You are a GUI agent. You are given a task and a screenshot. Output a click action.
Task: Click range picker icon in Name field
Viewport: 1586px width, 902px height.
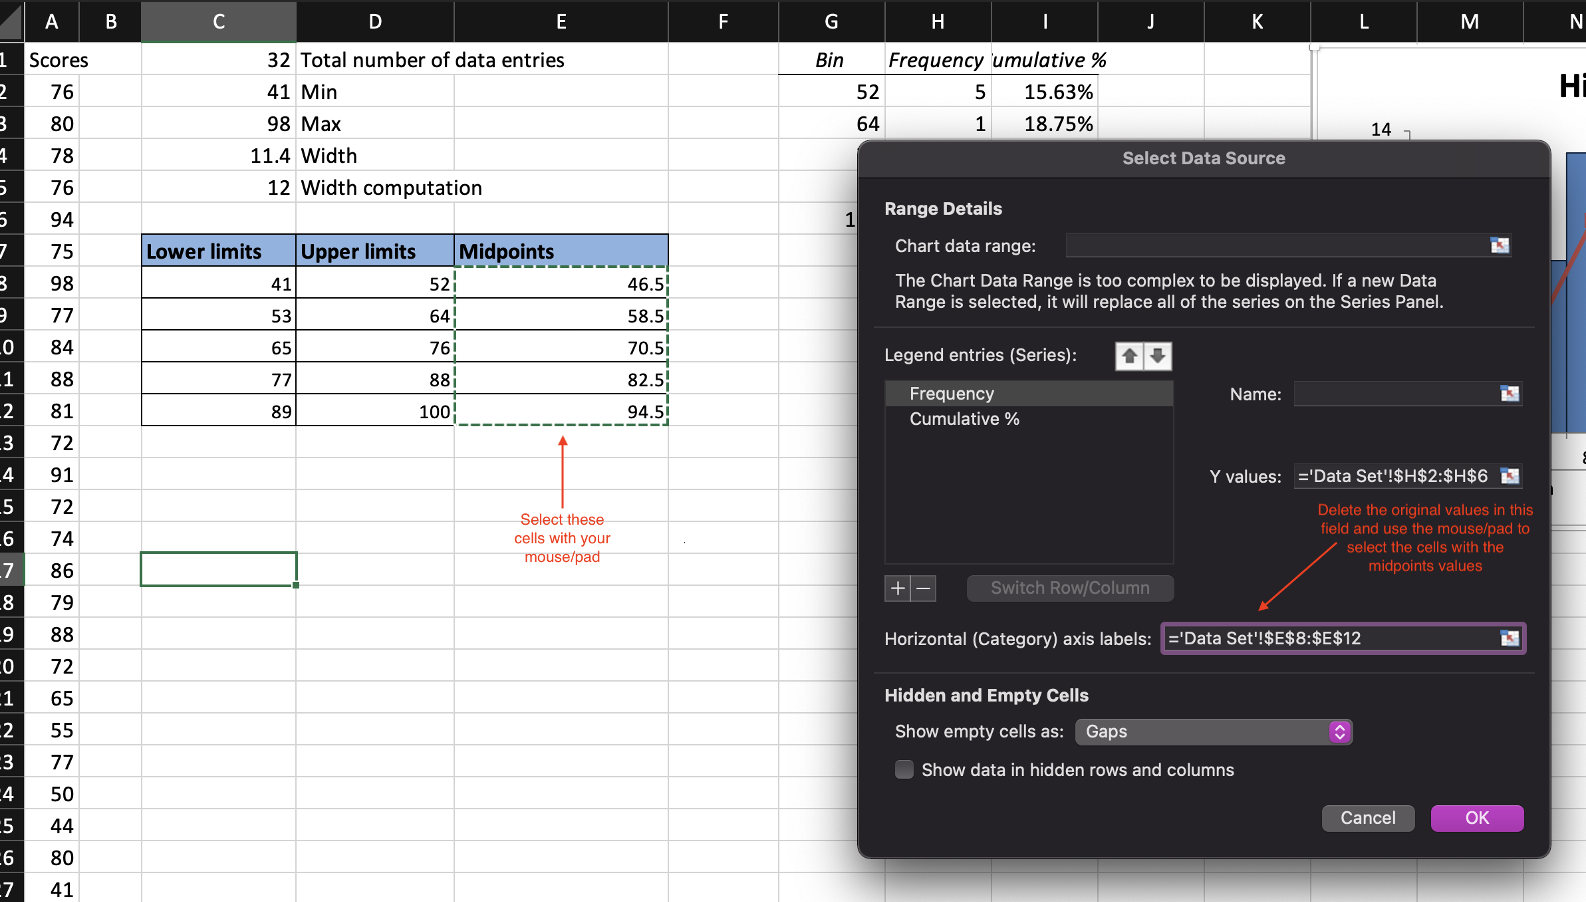click(x=1509, y=394)
